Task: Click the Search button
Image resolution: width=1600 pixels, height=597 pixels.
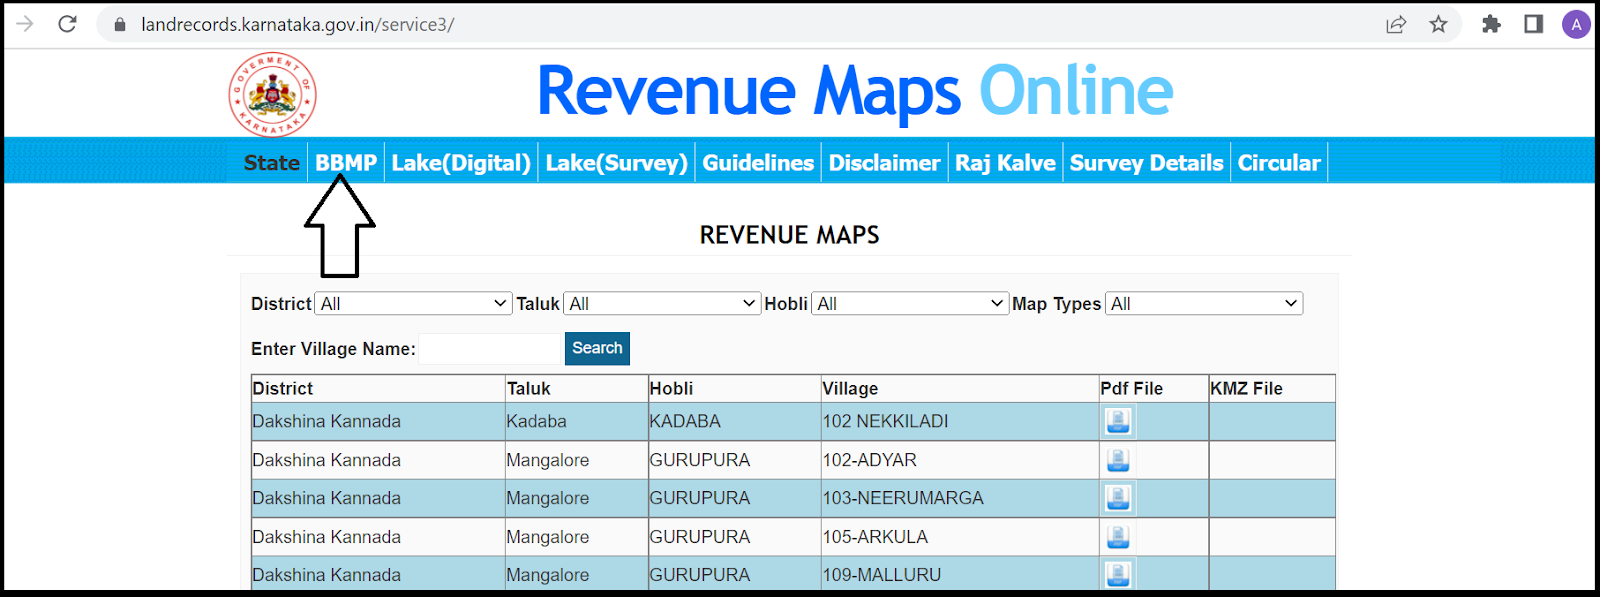Action: [597, 348]
